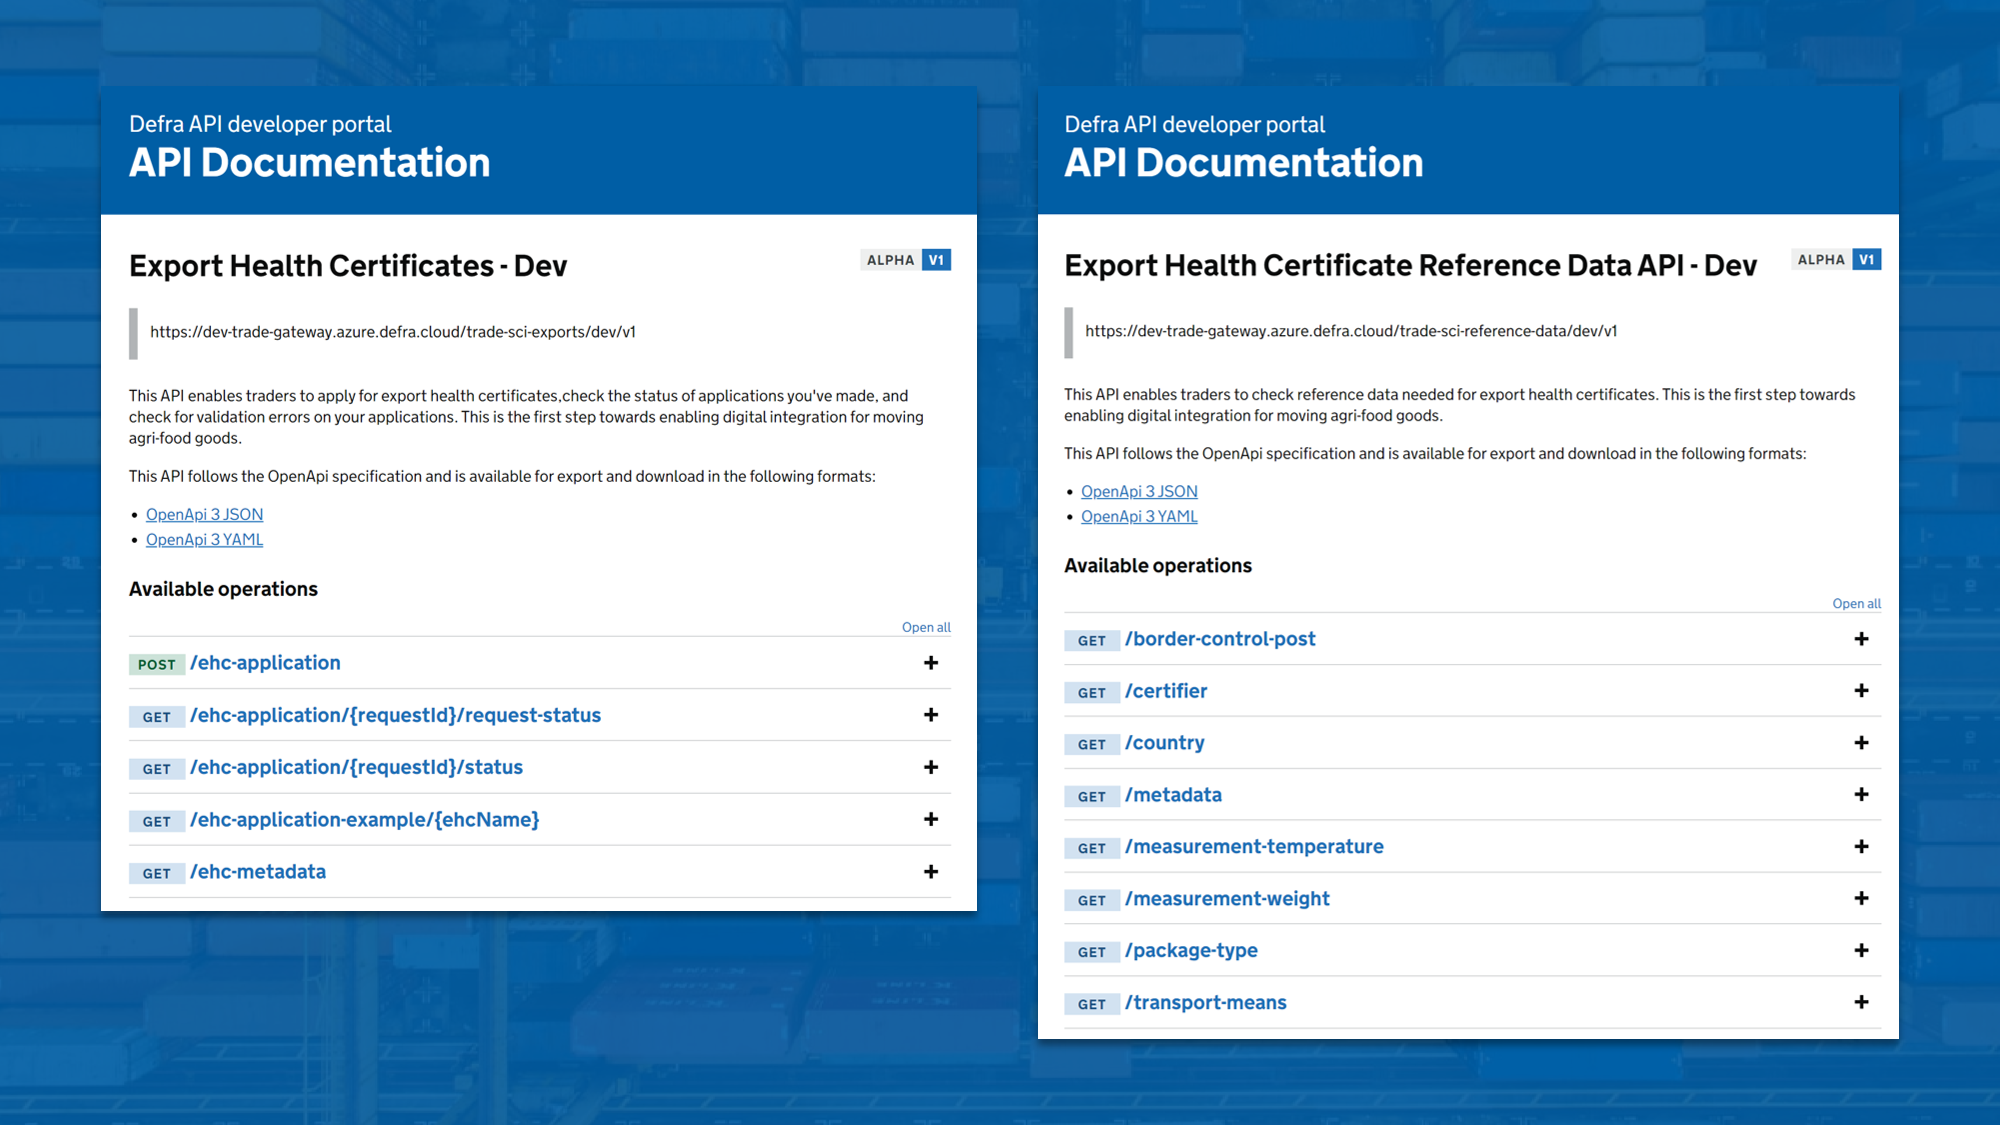Image resolution: width=2000 pixels, height=1125 pixels.
Task: Click Open all in Export Health Certificates panel
Action: 926,627
